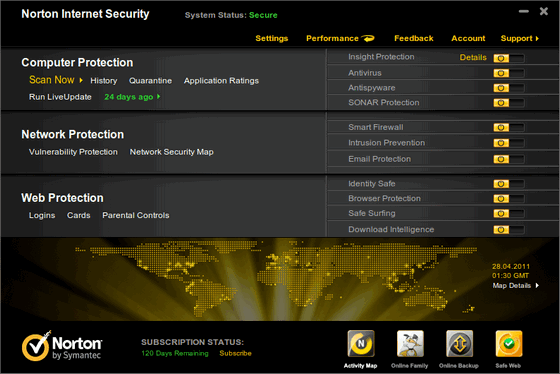This screenshot has height=374, width=560.
Task: Open the Activity Map icon
Action: point(361,344)
